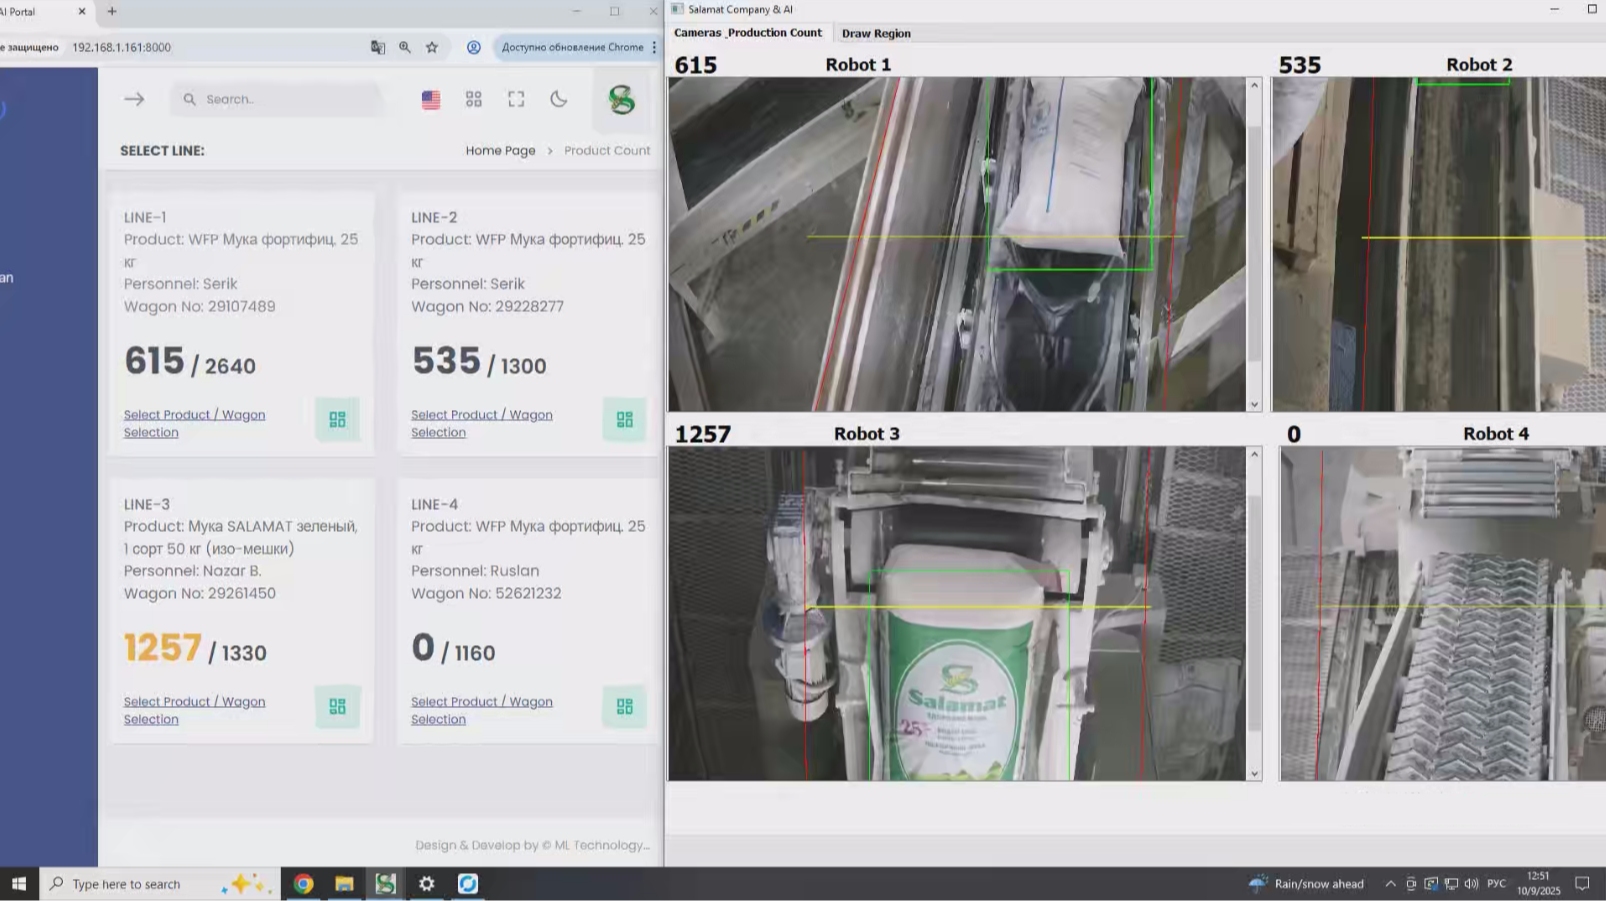Viewport: 1606px width, 901px height.
Task: Go to Home Page breadcrumb link
Action: click(x=500, y=151)
